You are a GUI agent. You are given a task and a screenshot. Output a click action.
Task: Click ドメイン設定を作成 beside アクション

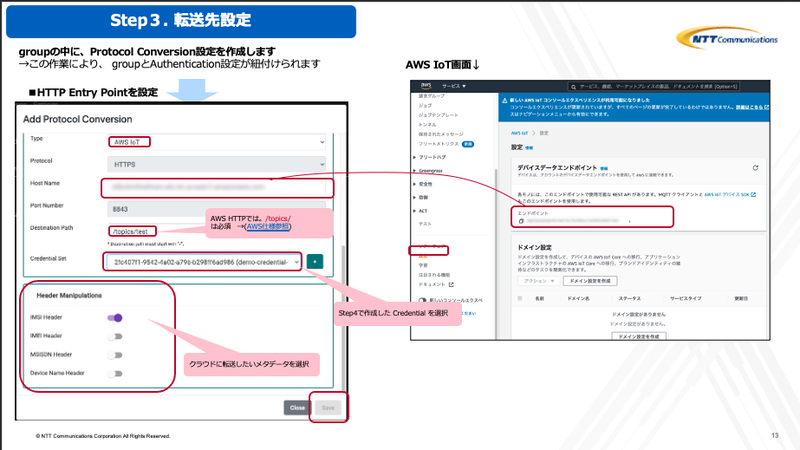(590, 281)
